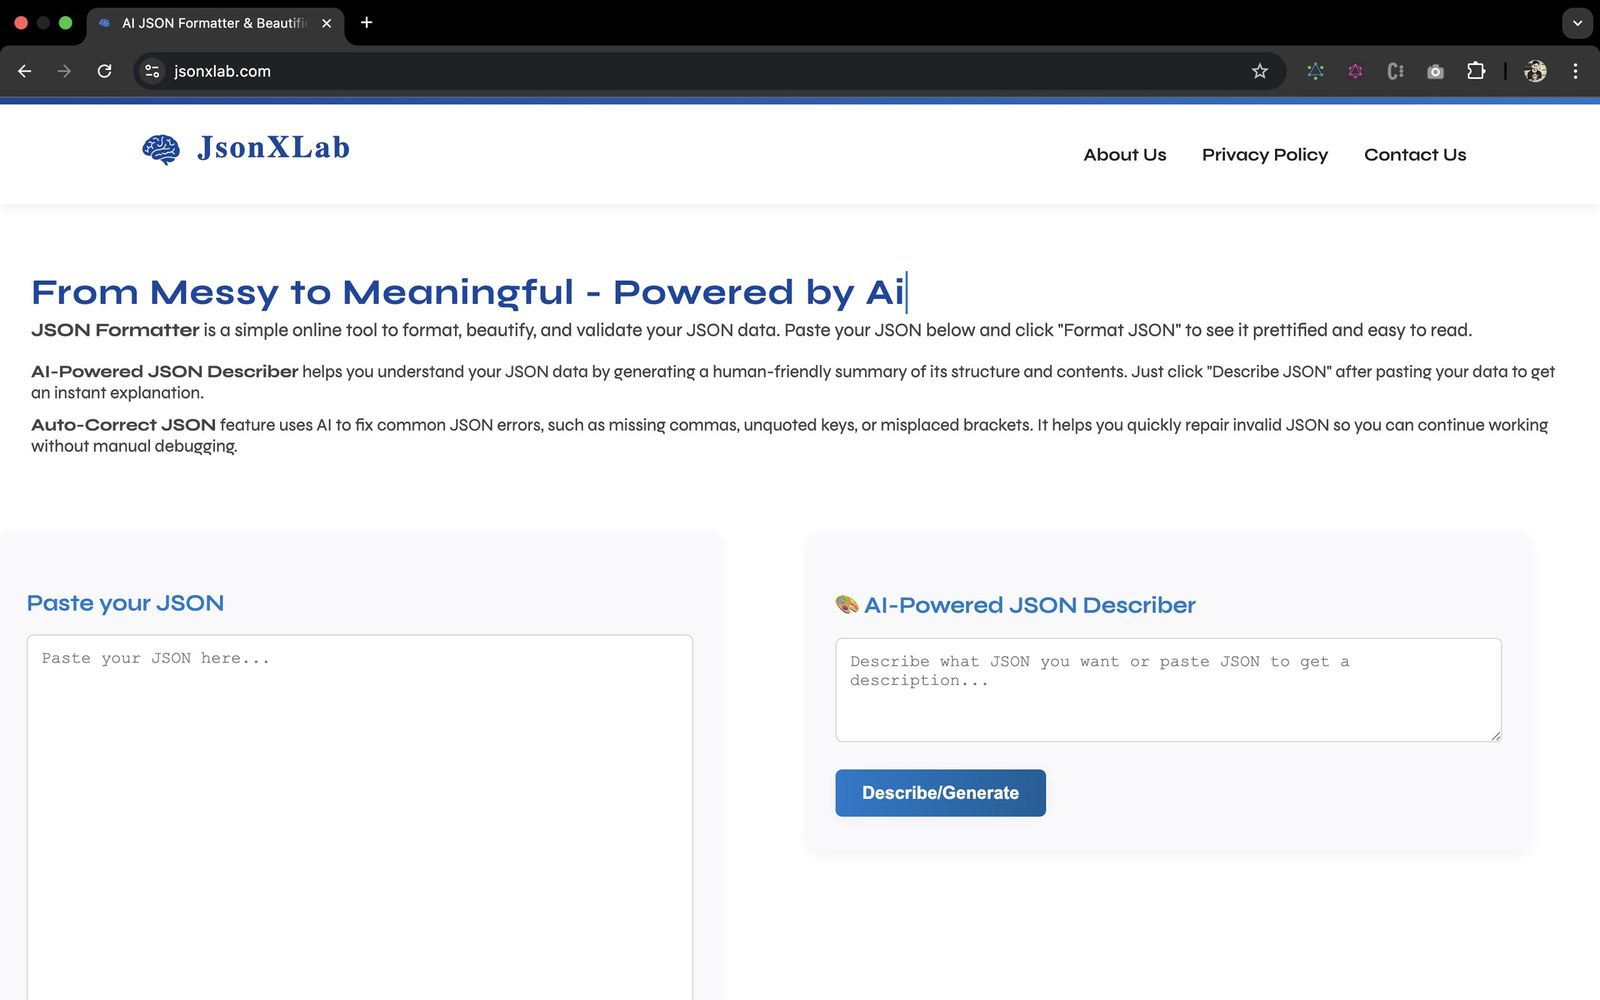Click into the 'Paste your JSON here' textarea
Viewport: 1600px width, 1000px height.
pos(360,817)
